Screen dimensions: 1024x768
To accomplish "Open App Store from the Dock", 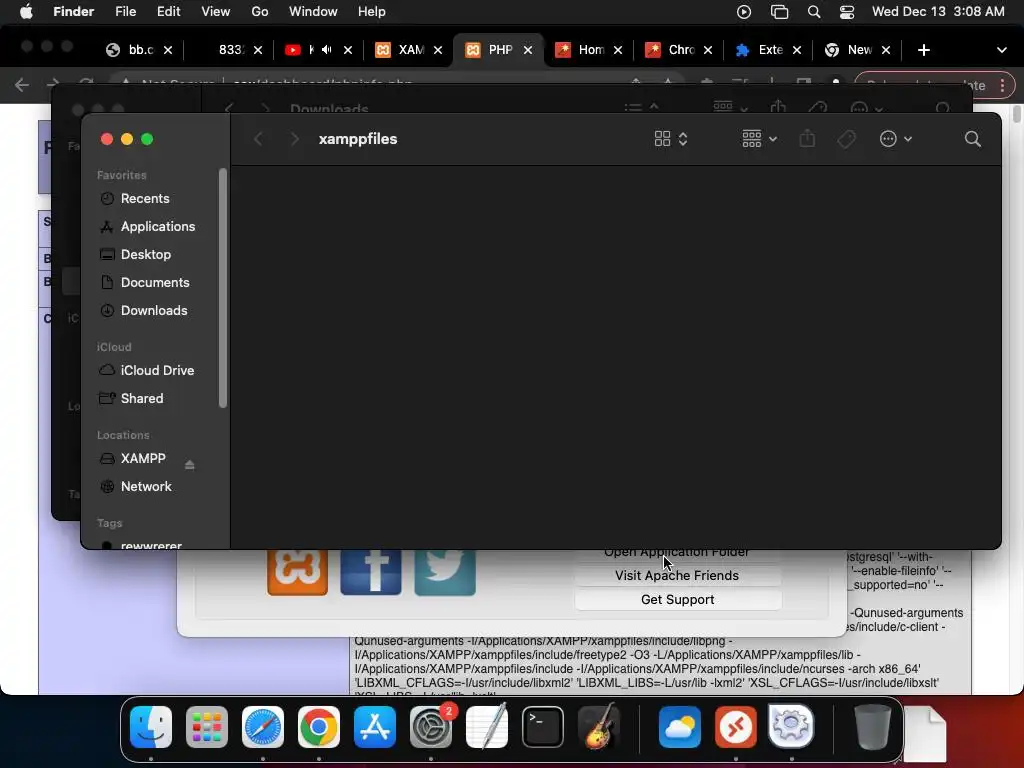I will click(375, 727).
